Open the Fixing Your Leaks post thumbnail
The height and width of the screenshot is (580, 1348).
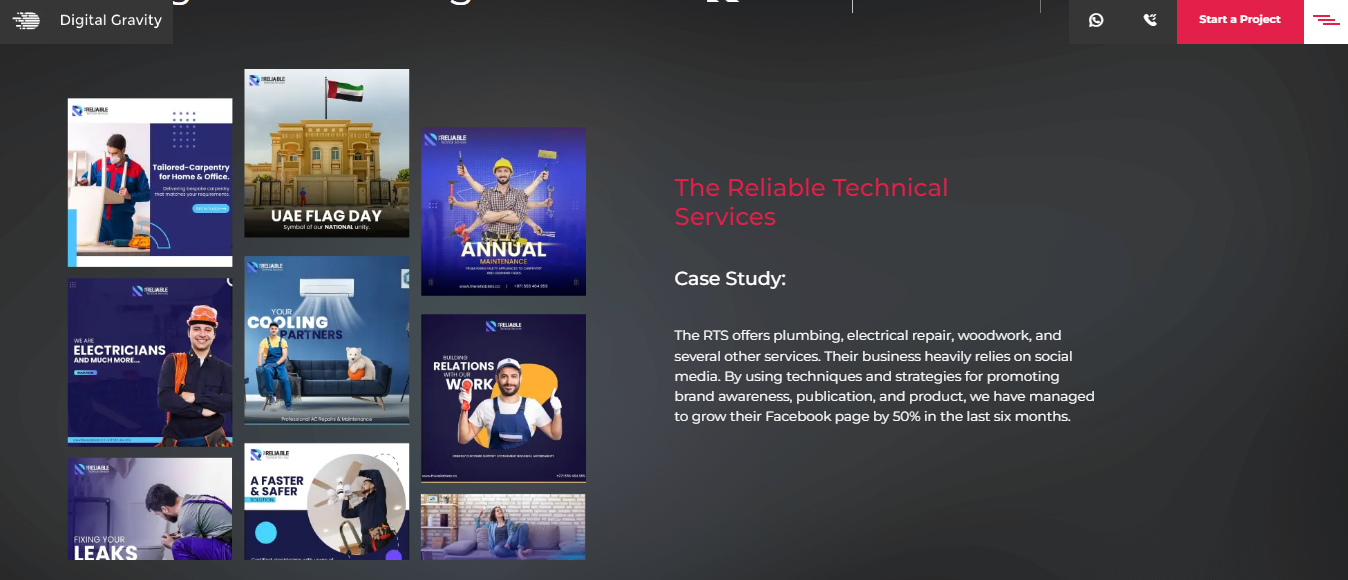150,508
